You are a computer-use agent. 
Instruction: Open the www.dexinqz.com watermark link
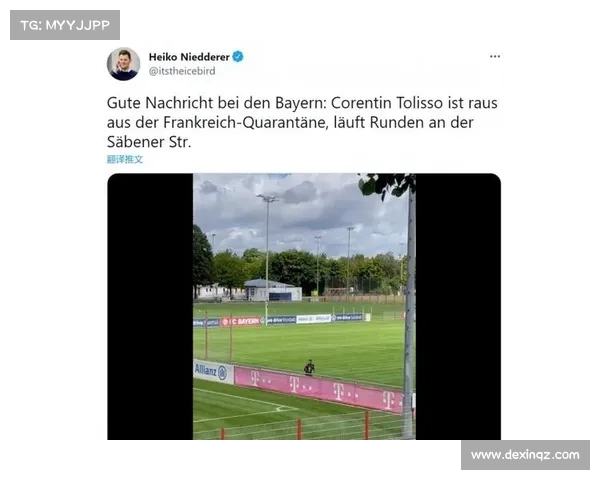tap(525, 455)
